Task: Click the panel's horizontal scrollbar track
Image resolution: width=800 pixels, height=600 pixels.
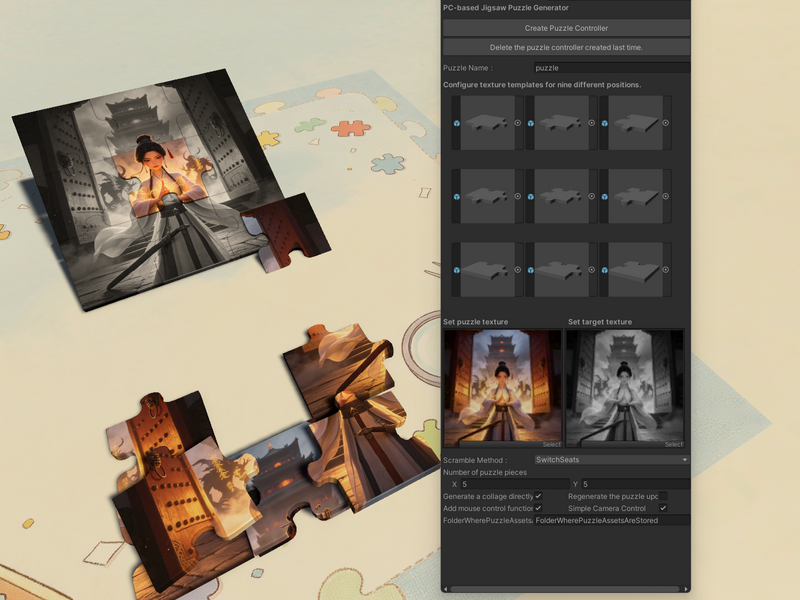Action: pyautogui.click(x=566, y=589)
